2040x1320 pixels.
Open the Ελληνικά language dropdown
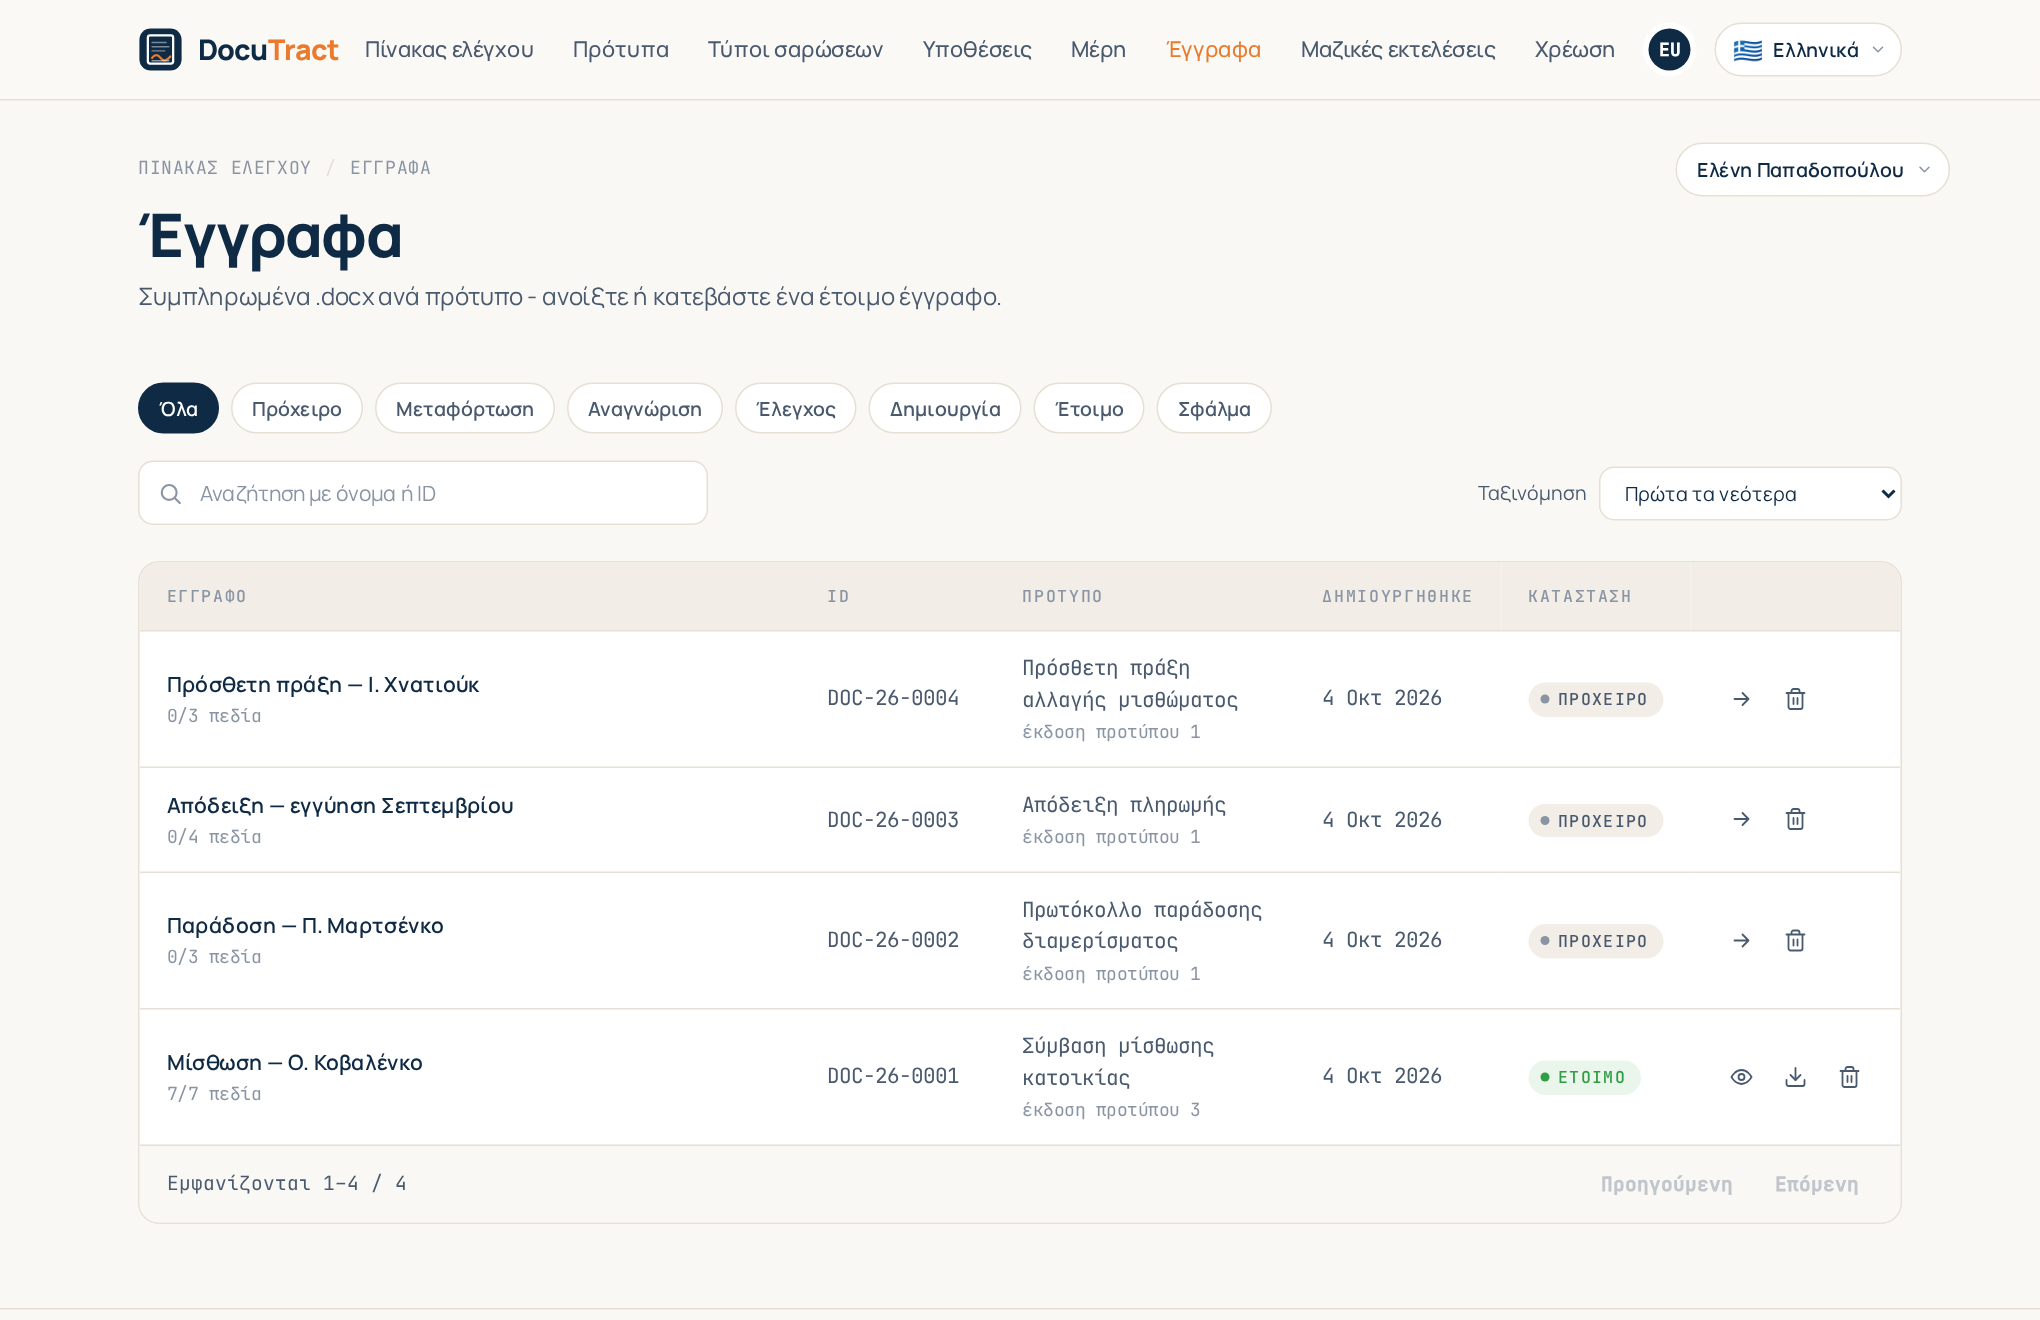(1807, 49)
